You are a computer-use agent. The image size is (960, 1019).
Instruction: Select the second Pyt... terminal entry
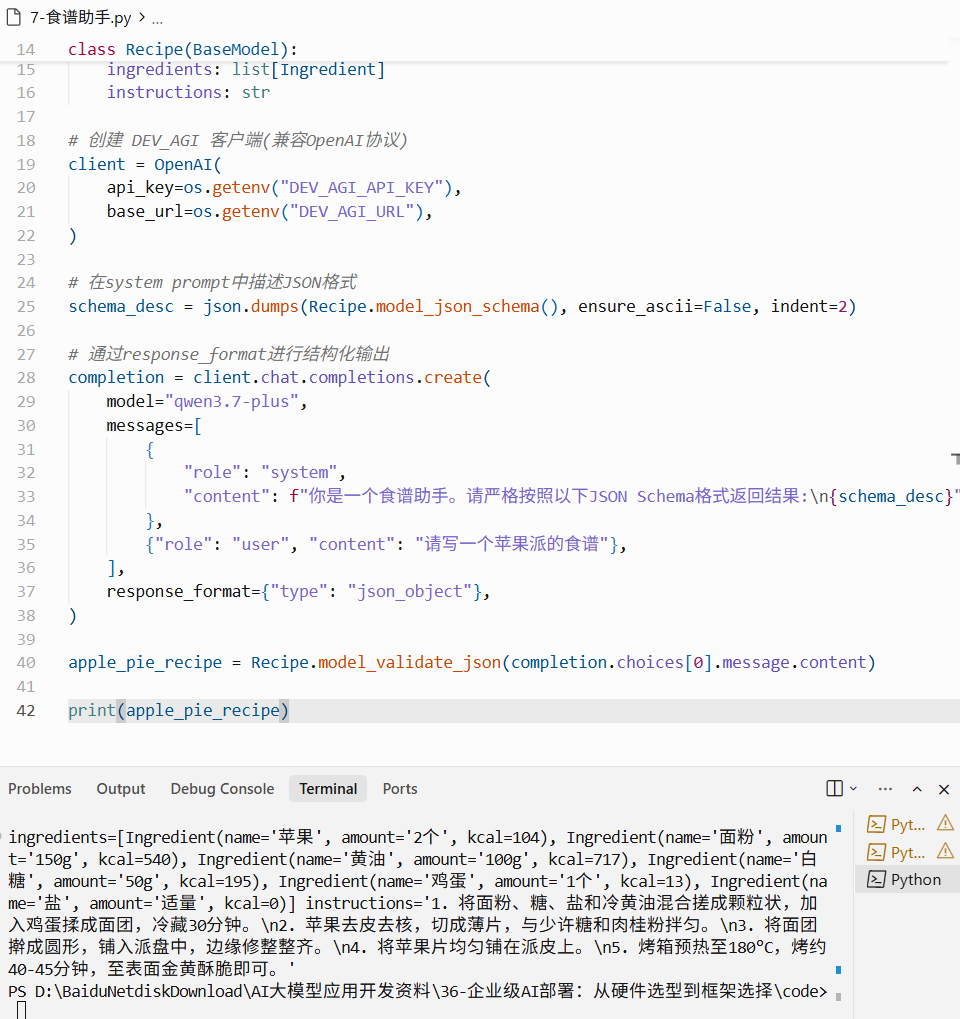[x=907, y=852]
